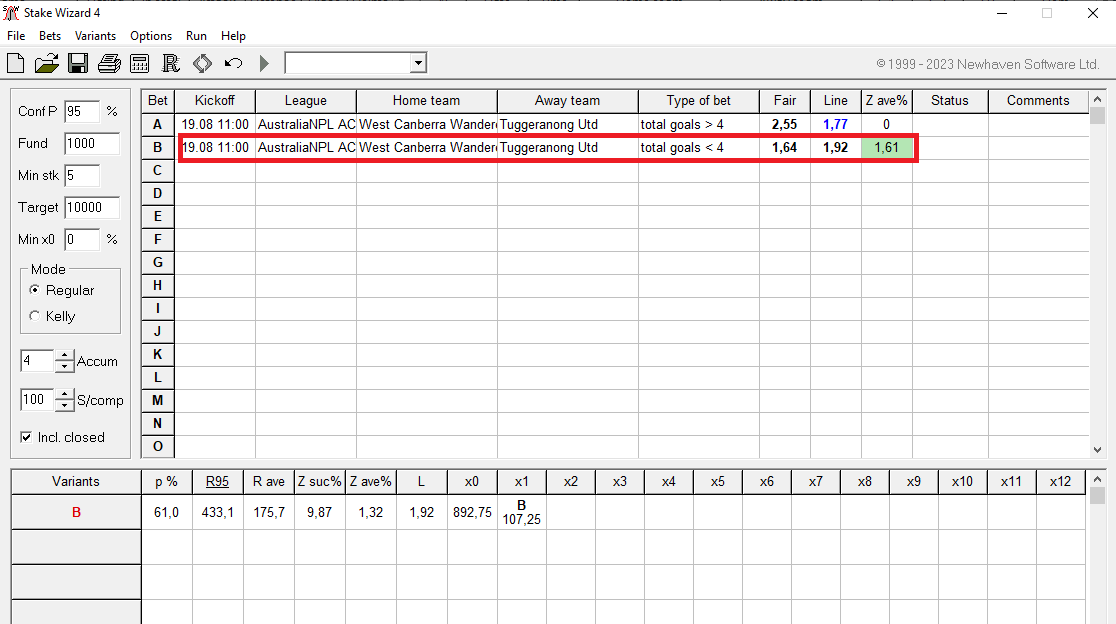
Task: Click the blue Line value 1,77
Action: 836,125
